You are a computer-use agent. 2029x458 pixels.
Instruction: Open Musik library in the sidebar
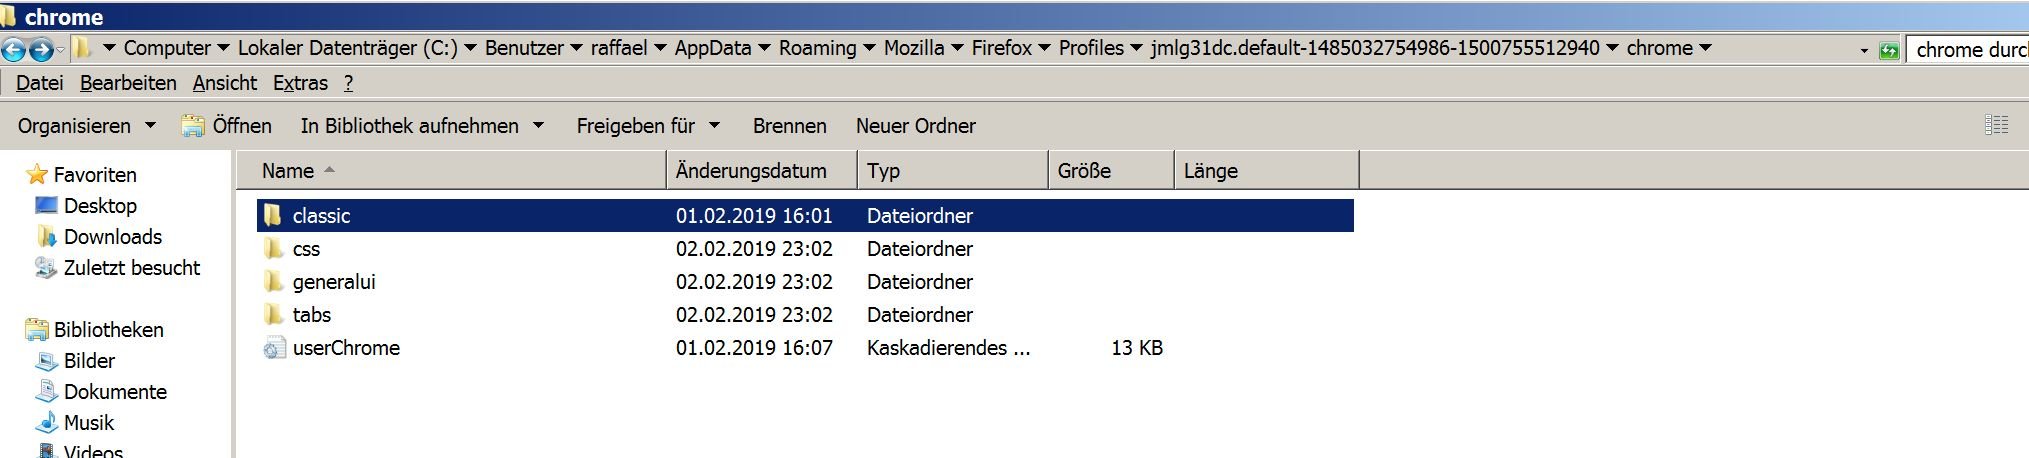[x=88, y=423]
